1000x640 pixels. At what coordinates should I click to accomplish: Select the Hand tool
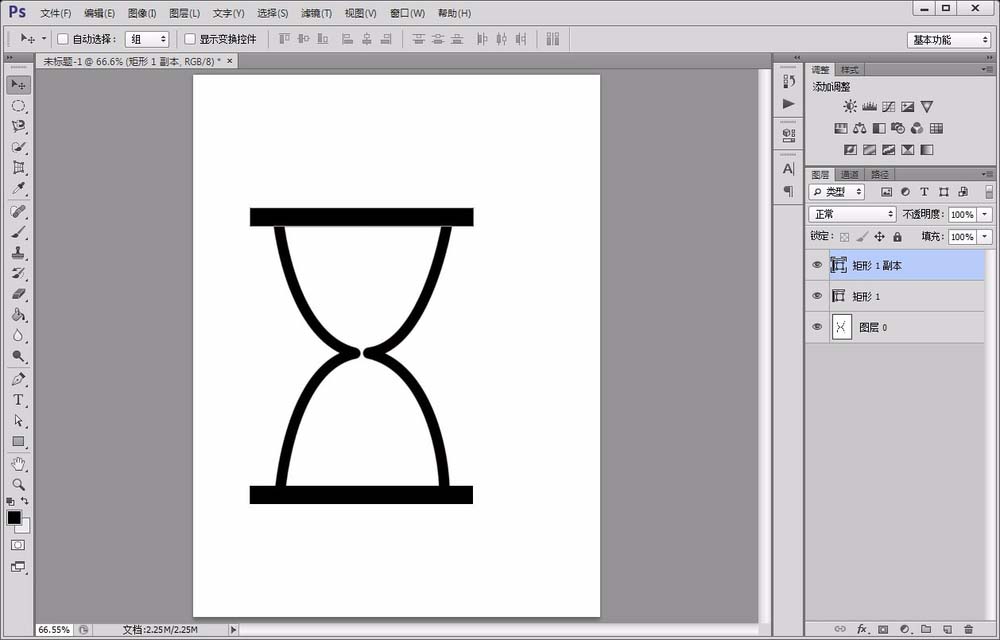18,463
